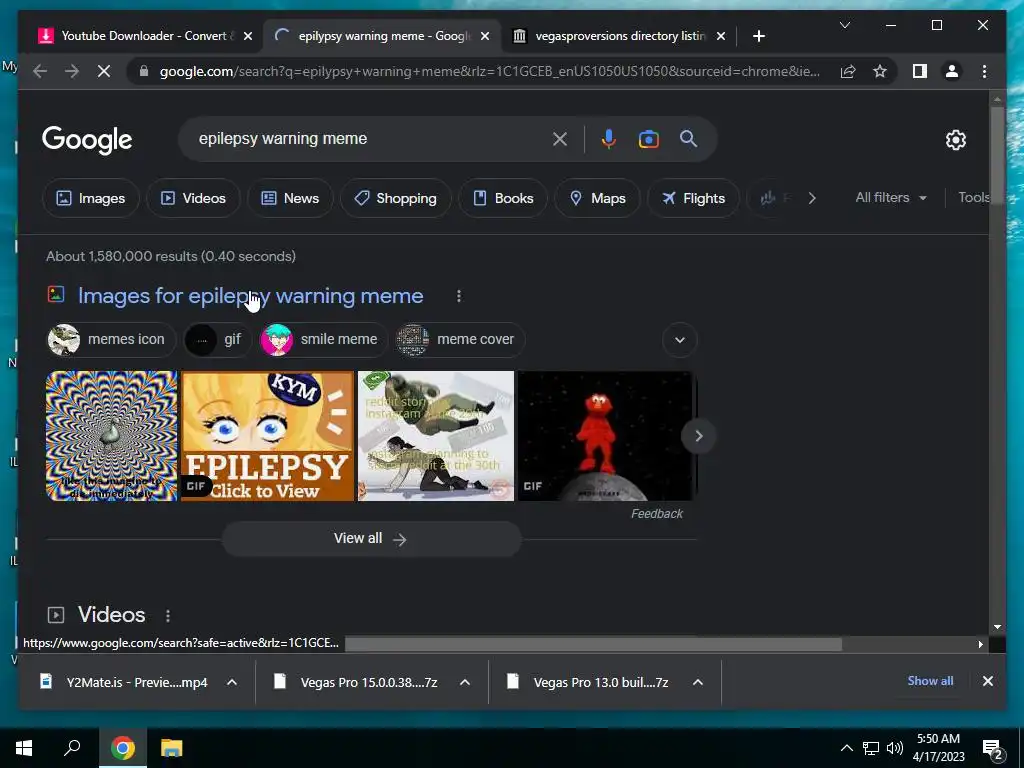This screenshot has height=768, width=1024.
Task: Go back to the previous page
Action: tap(40, 71)
